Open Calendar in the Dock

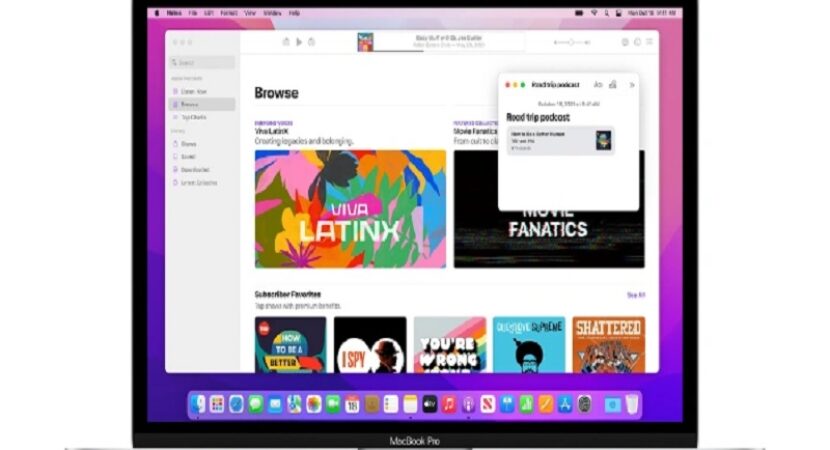(352, 404)
